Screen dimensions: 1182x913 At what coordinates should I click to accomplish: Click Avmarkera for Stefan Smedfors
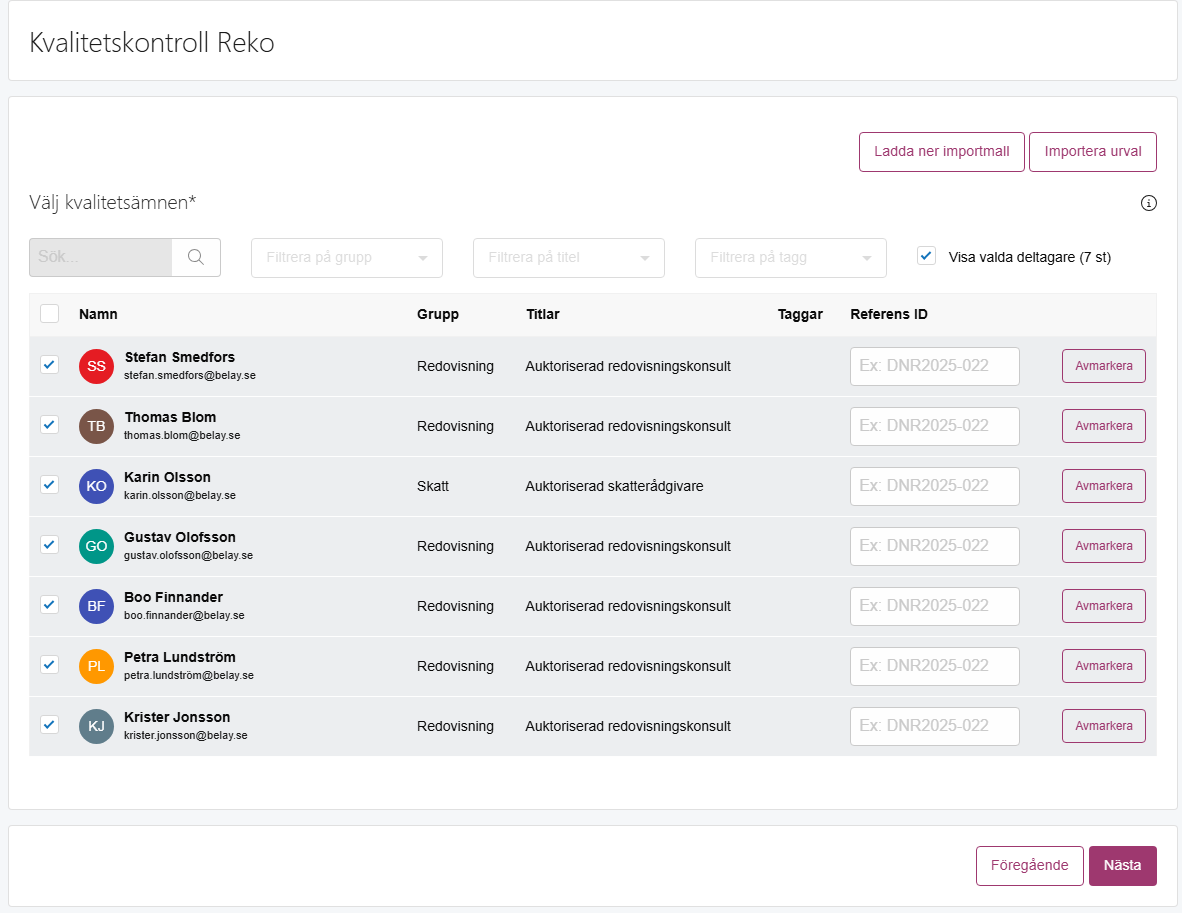(x=1104, y=366)
